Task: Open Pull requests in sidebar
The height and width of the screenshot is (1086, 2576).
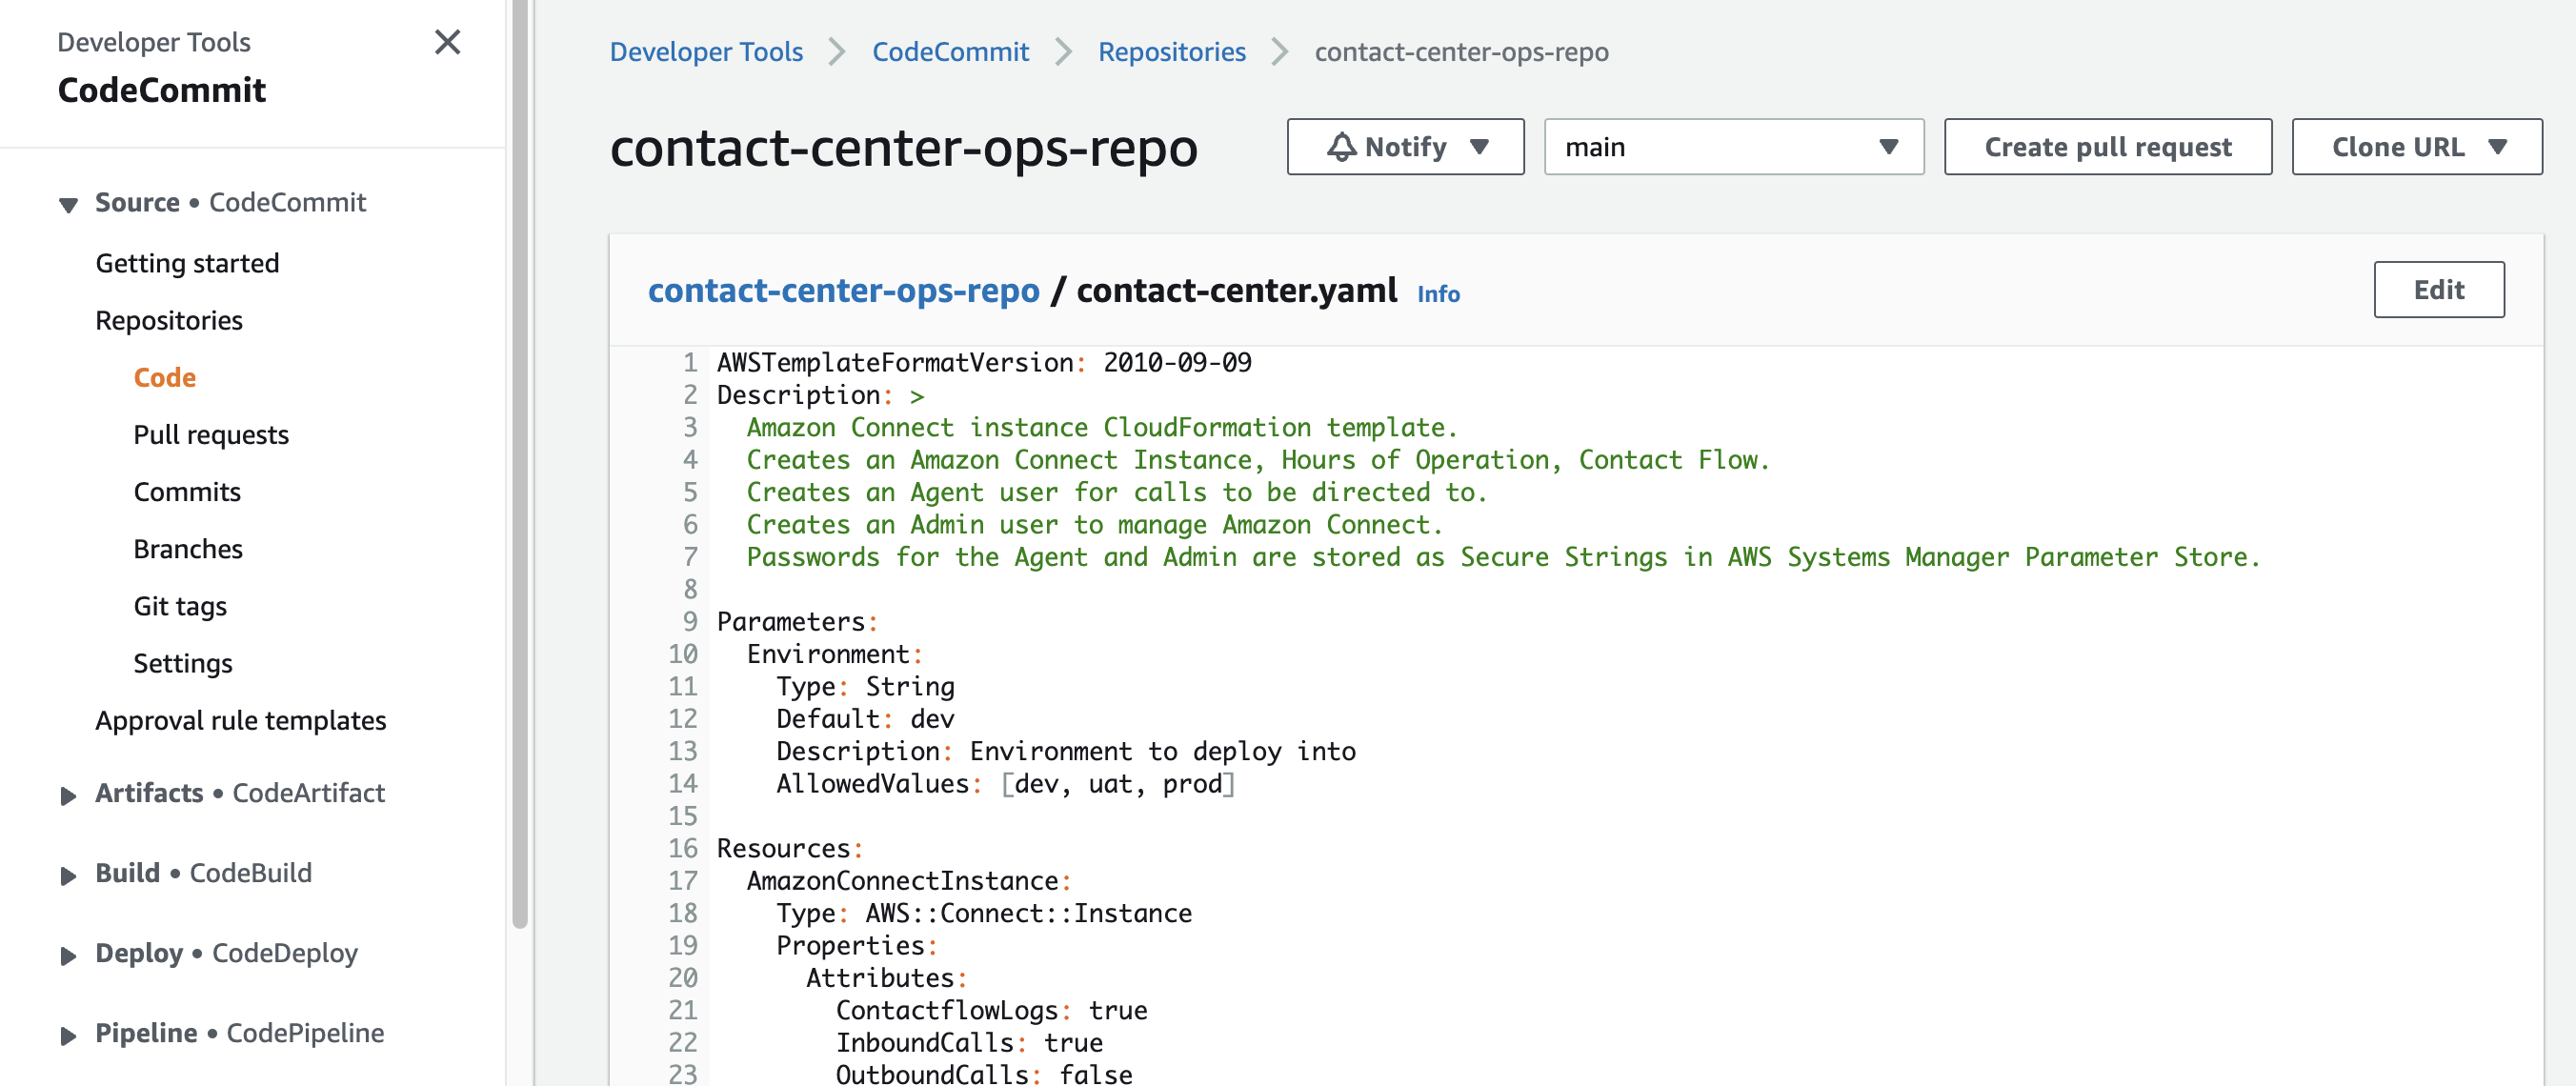Action: pos(211,434)
